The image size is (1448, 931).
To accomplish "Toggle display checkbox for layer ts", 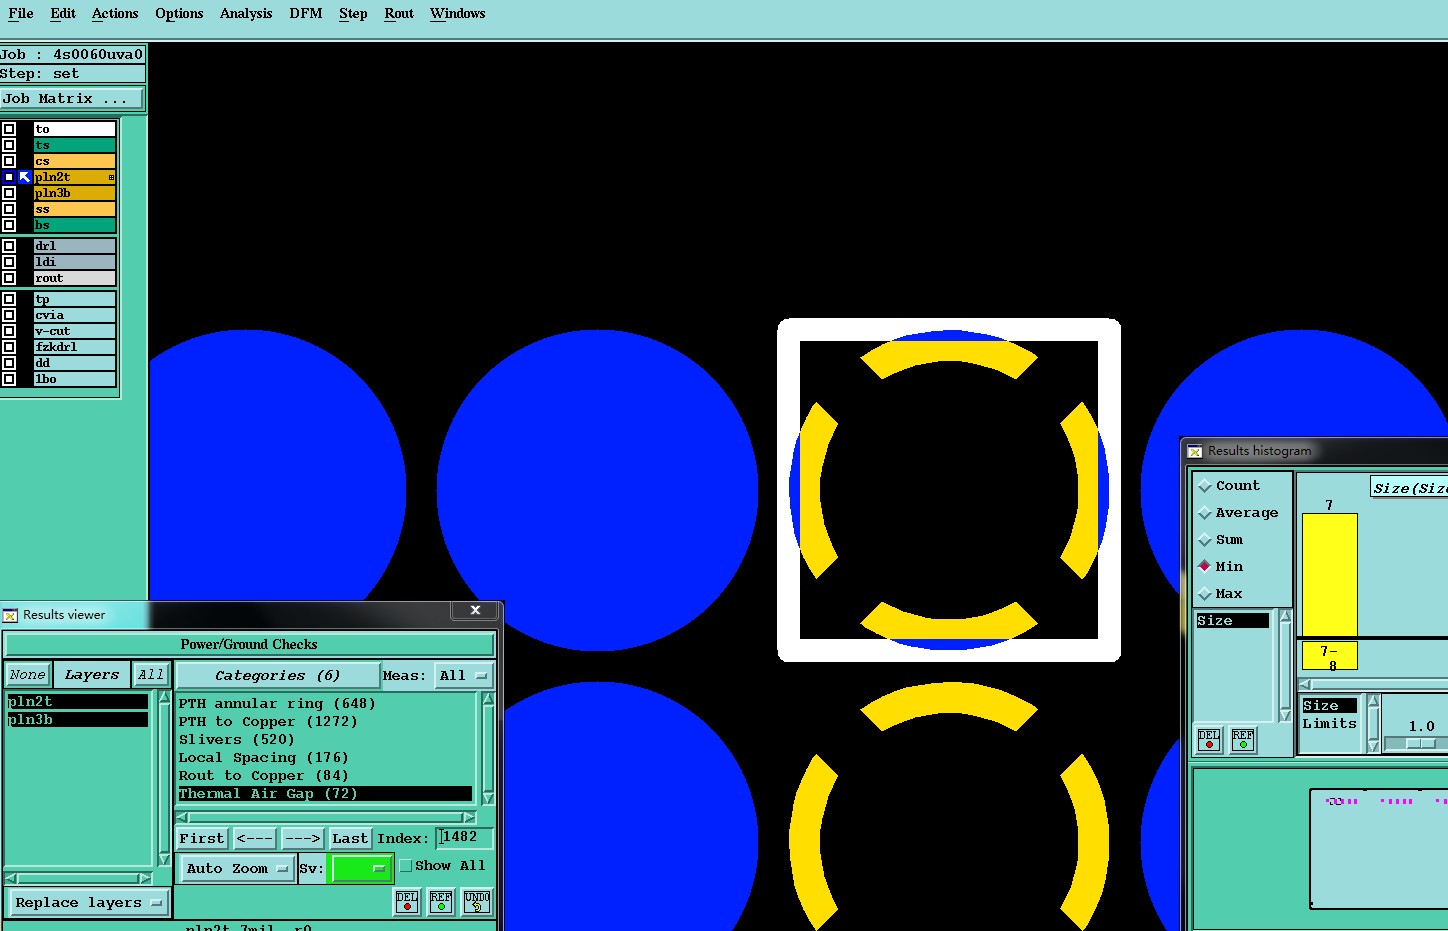I will tap(9, 145).
